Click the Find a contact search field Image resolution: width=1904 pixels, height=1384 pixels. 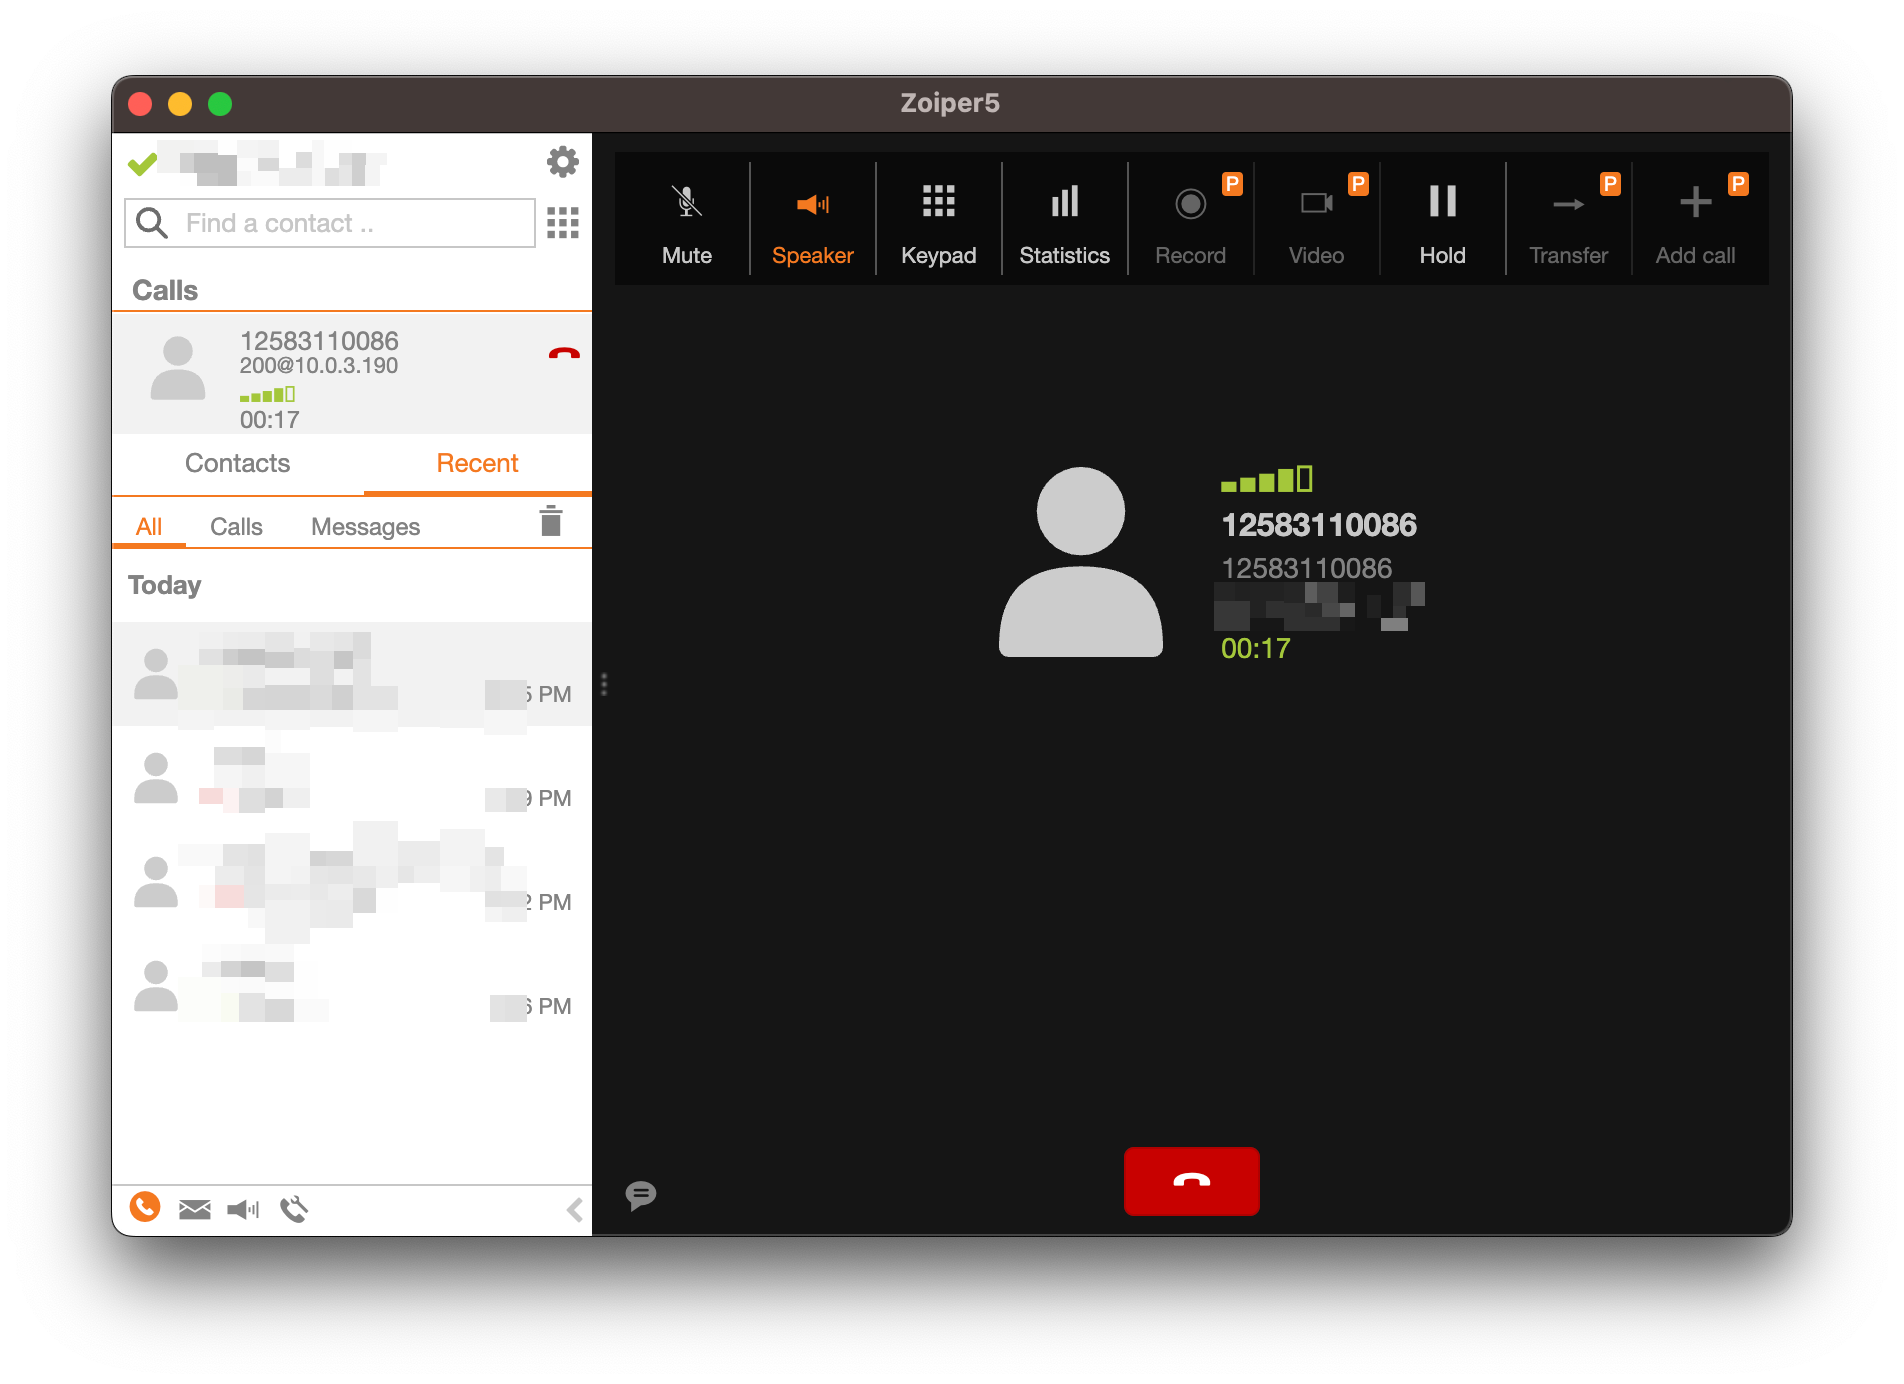[330, 222]
